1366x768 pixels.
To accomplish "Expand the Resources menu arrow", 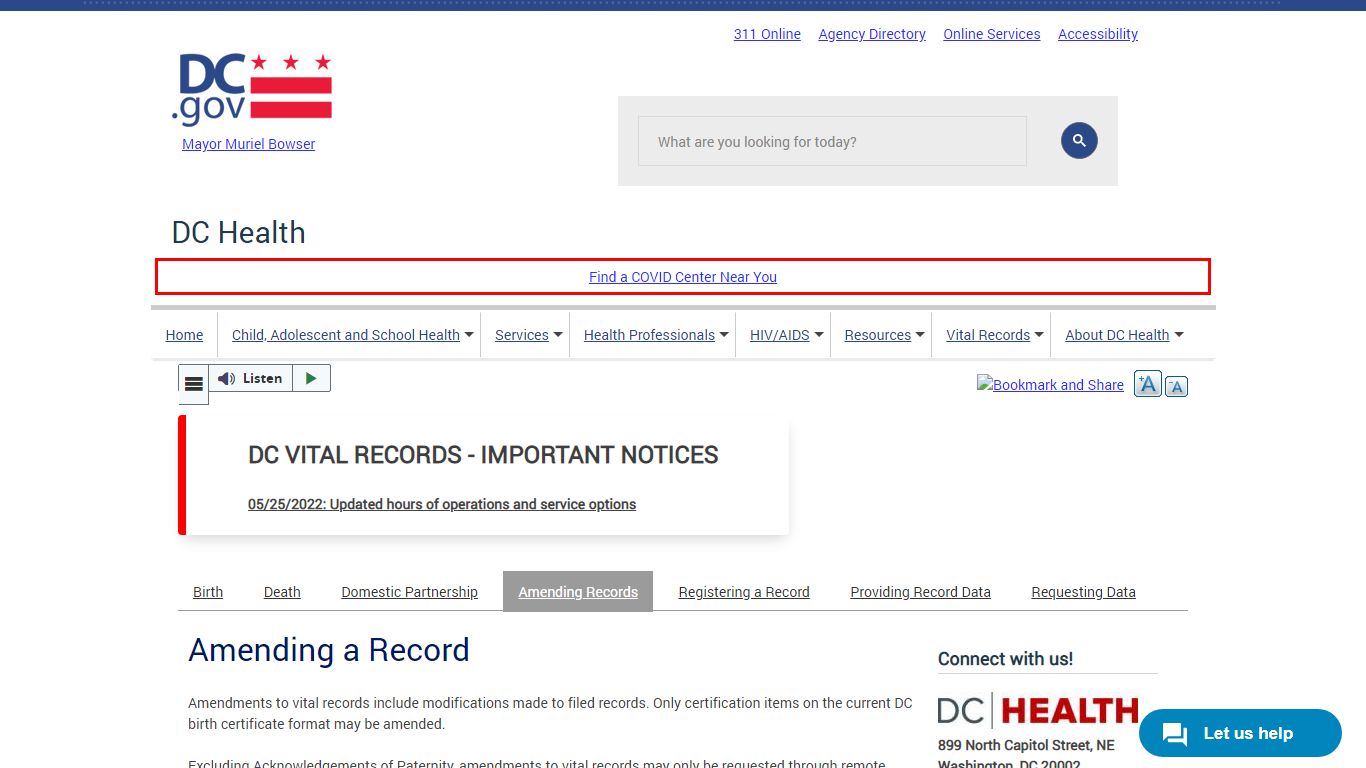I will coord(920,335).
